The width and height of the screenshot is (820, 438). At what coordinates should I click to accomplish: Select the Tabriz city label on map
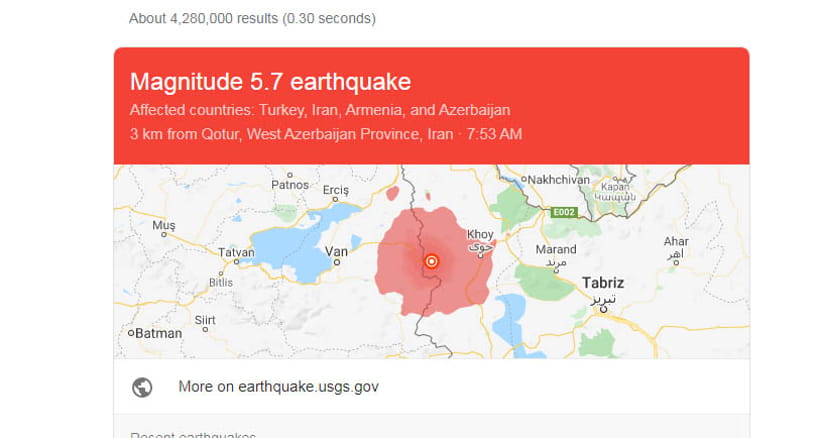[603, 283]
